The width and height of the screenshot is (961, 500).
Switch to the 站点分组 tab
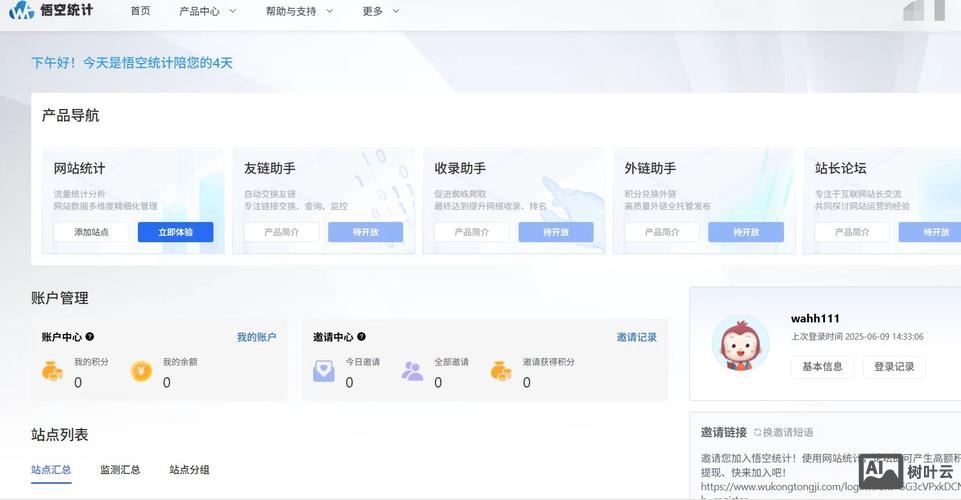189,470
